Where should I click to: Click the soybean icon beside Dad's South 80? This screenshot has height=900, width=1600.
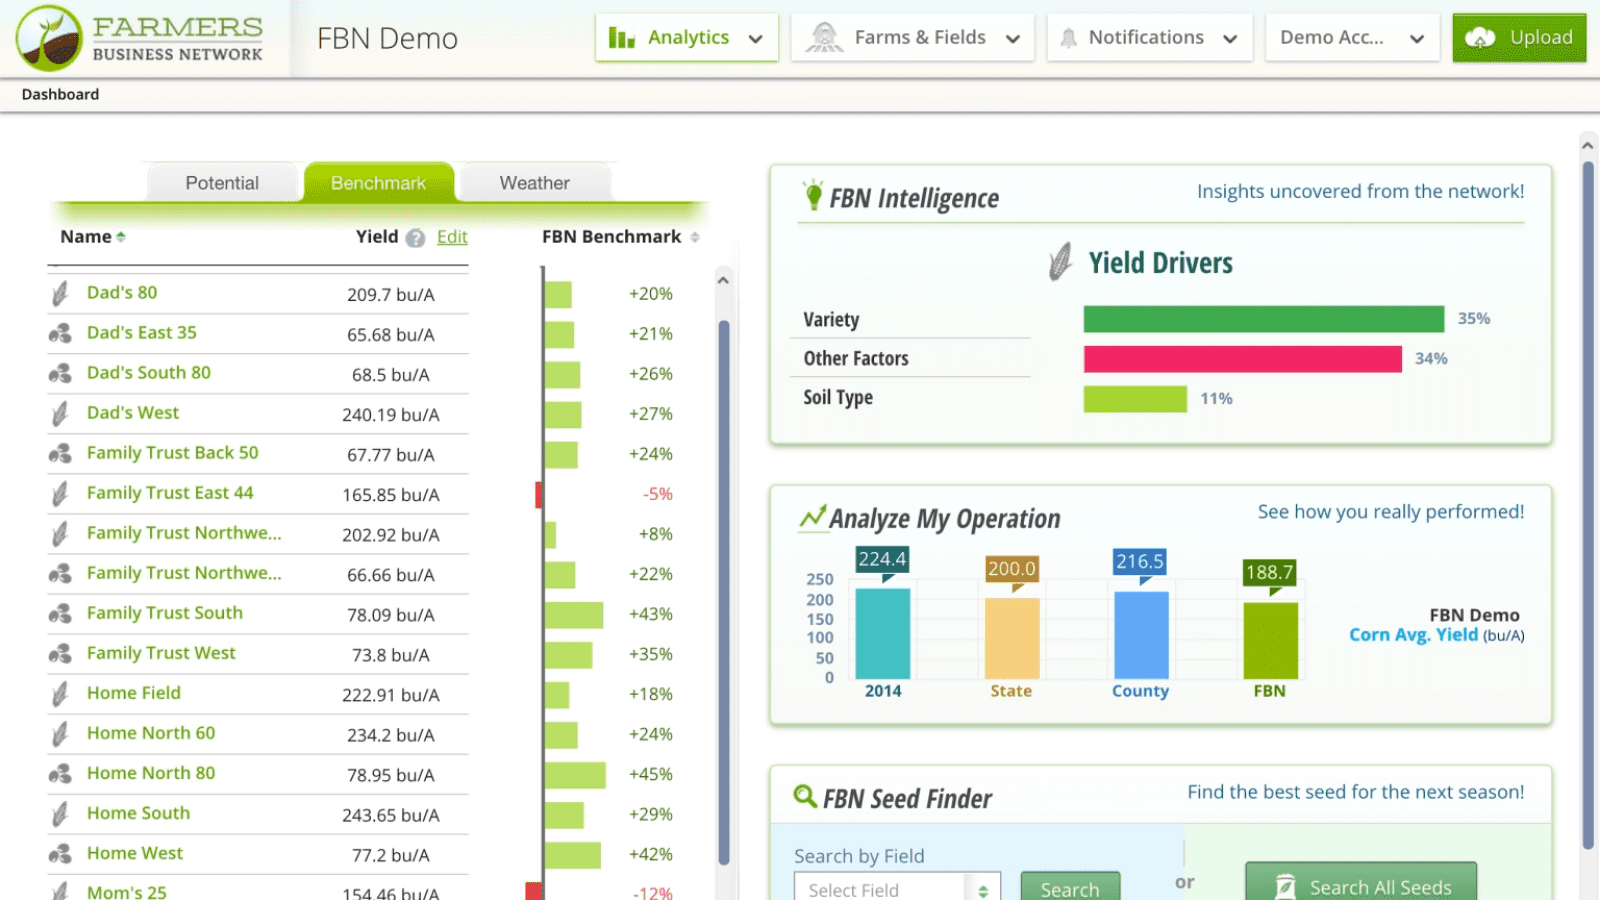(x=60, y=373)
